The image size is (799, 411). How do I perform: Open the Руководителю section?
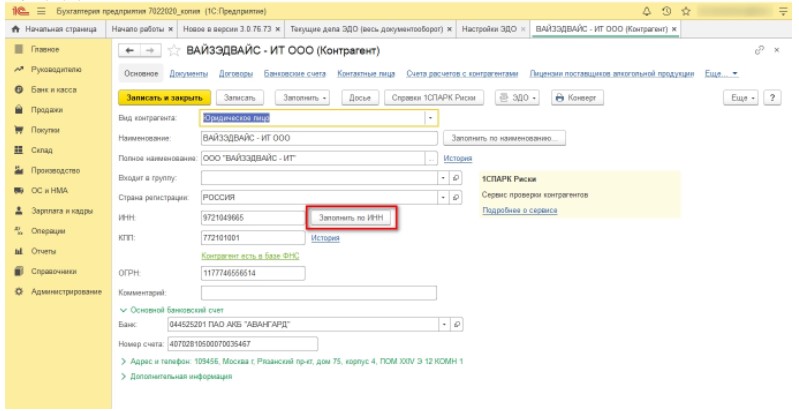pos(56,69)
